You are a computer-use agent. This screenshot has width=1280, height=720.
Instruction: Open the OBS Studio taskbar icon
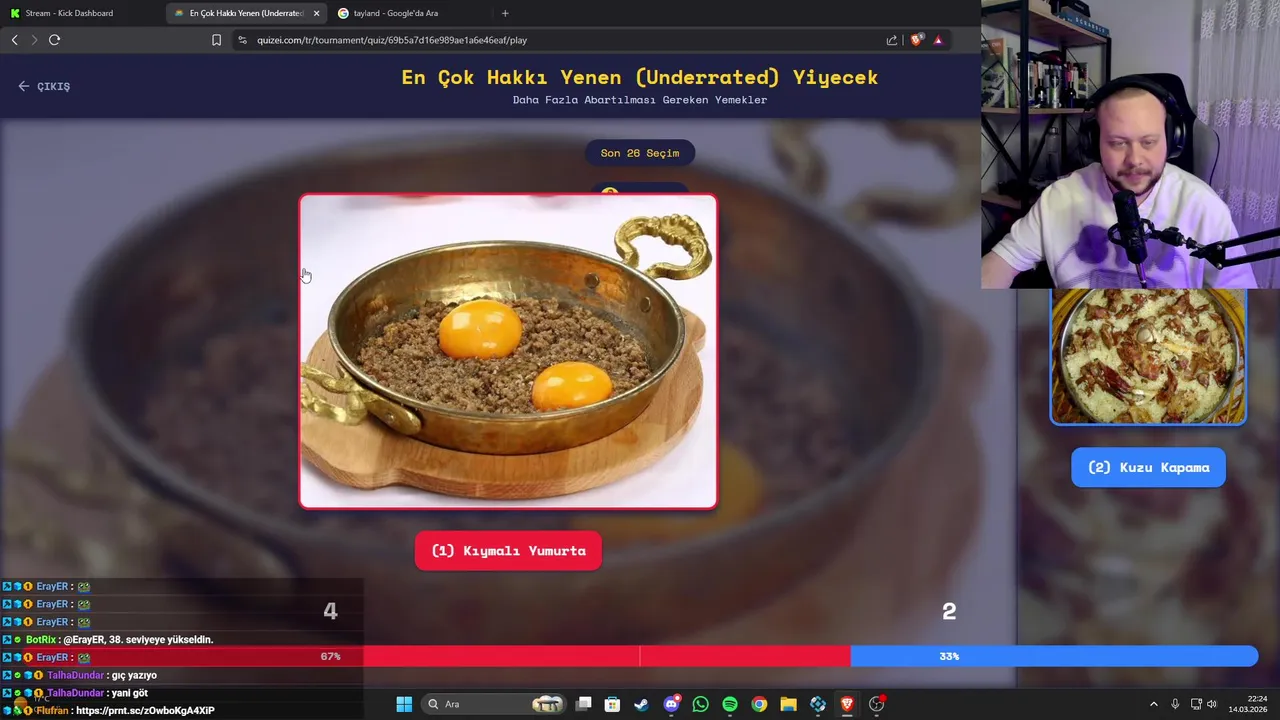tap(877, 704)
